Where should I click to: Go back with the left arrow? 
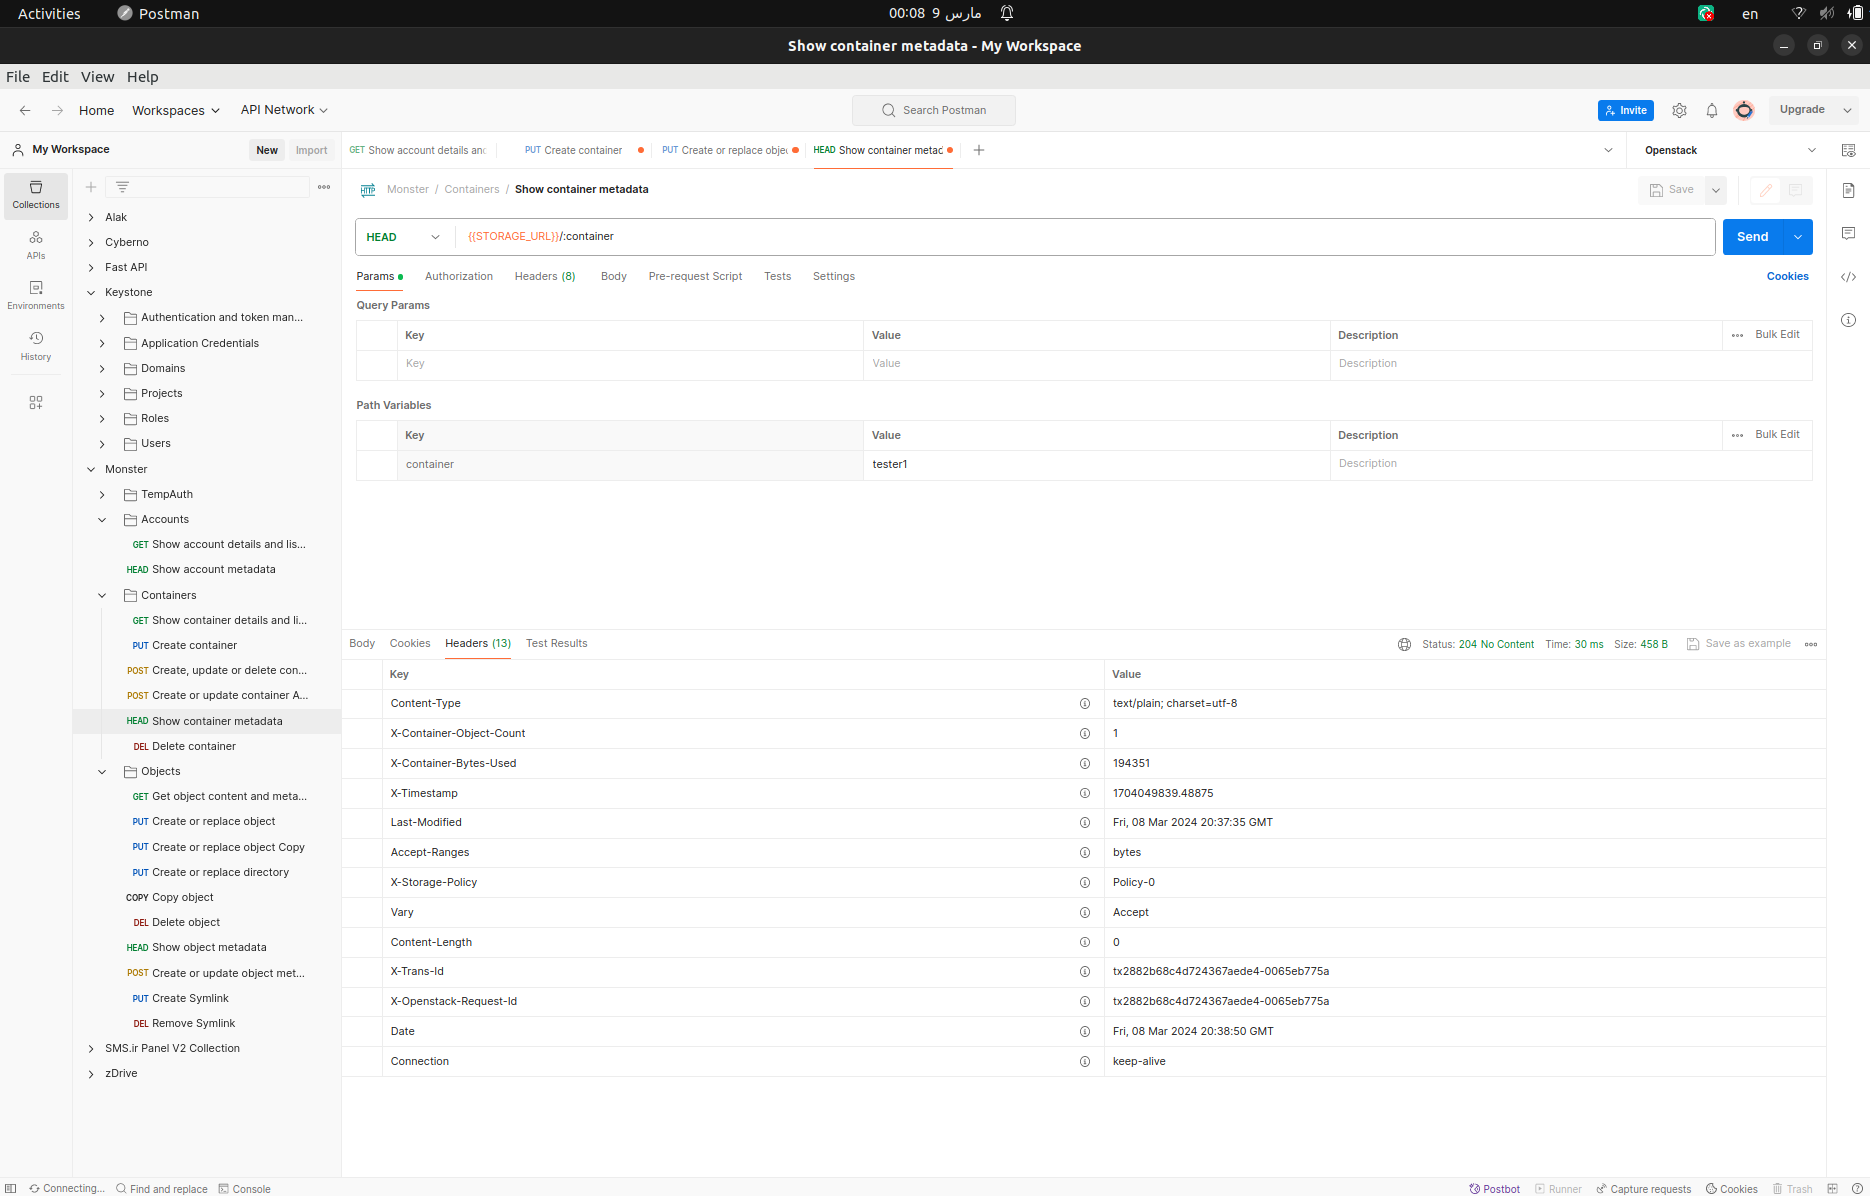click(x=25, y=110)
